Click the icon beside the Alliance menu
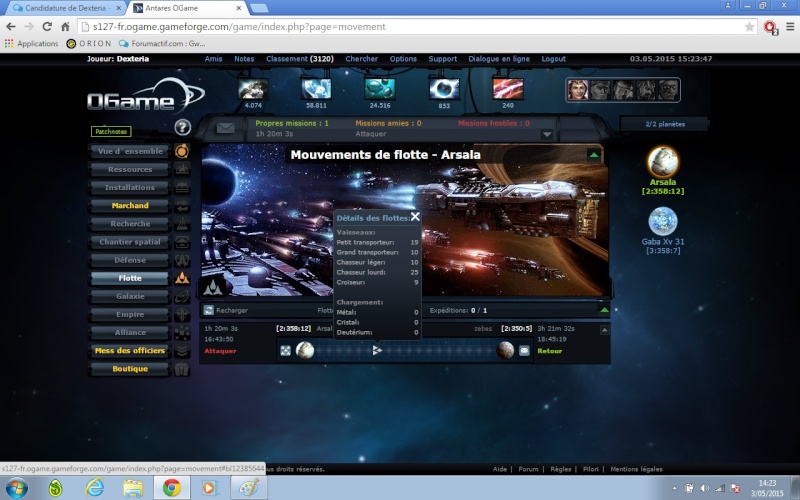800x500 pixels. coord(182,332)
